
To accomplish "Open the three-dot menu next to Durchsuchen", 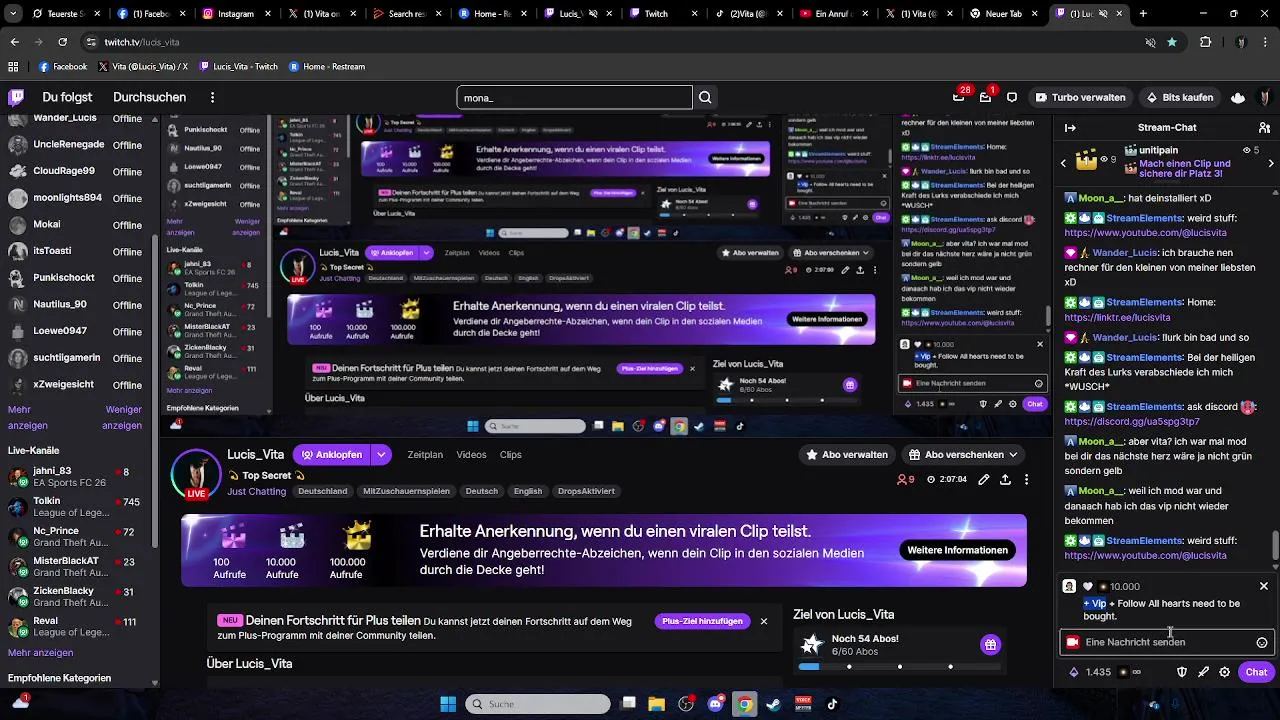I will [x=212, y=97].
